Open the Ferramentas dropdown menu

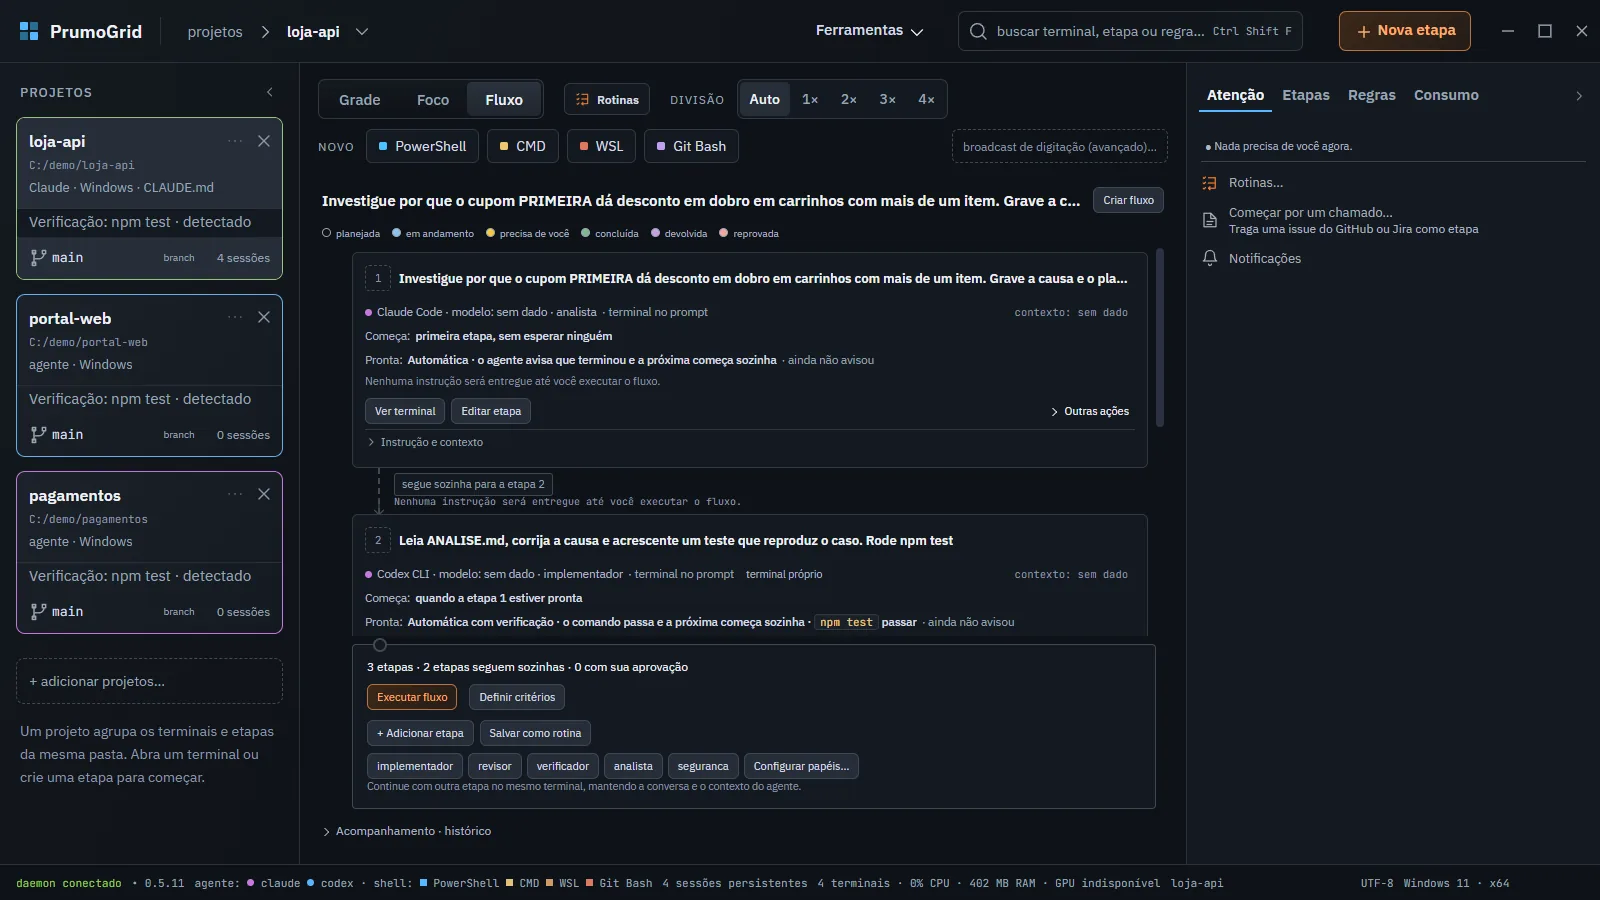(869, 30)
